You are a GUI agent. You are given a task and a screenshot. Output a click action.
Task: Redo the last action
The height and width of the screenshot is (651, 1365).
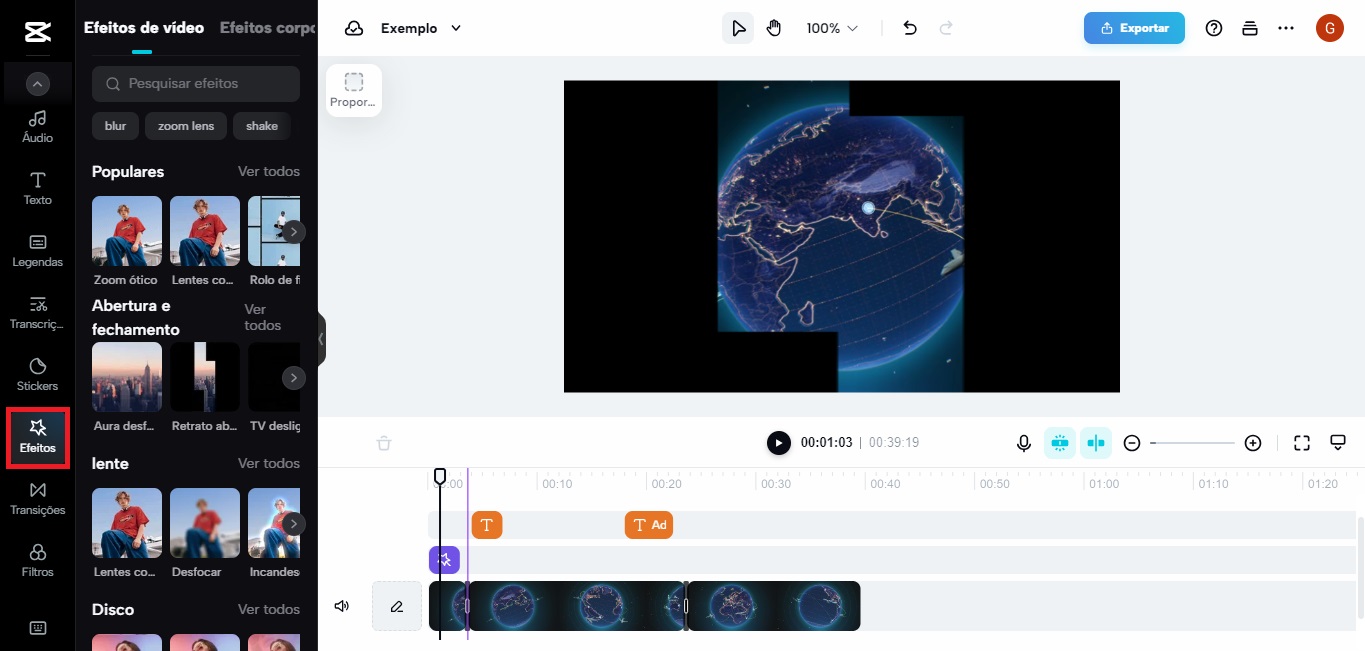tap(946, 28)
